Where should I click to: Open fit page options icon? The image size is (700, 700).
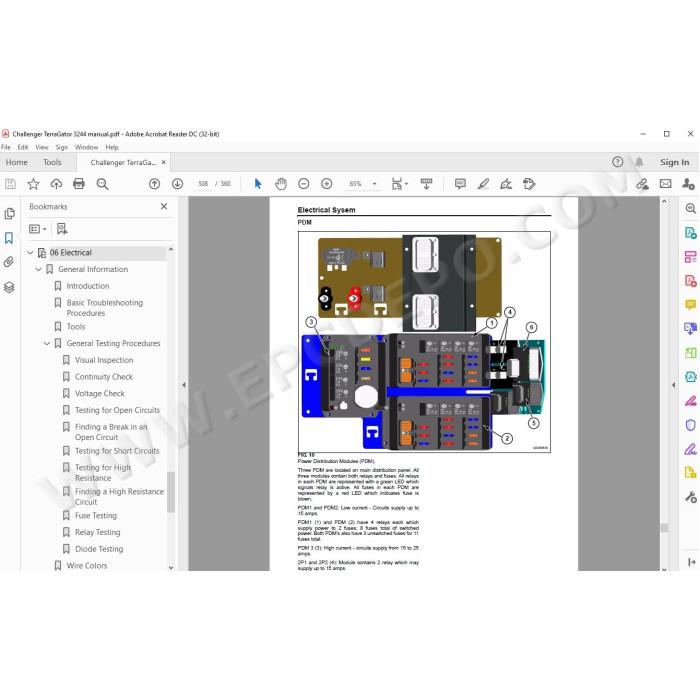(x=399, y=183)
